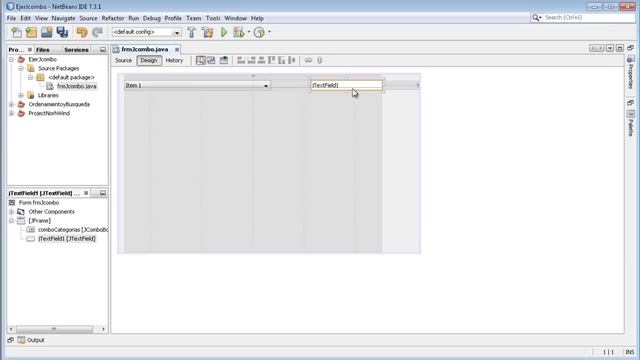Open the Navigate menu
This screenshot has height=360, width=640.
tap(63, 18)
